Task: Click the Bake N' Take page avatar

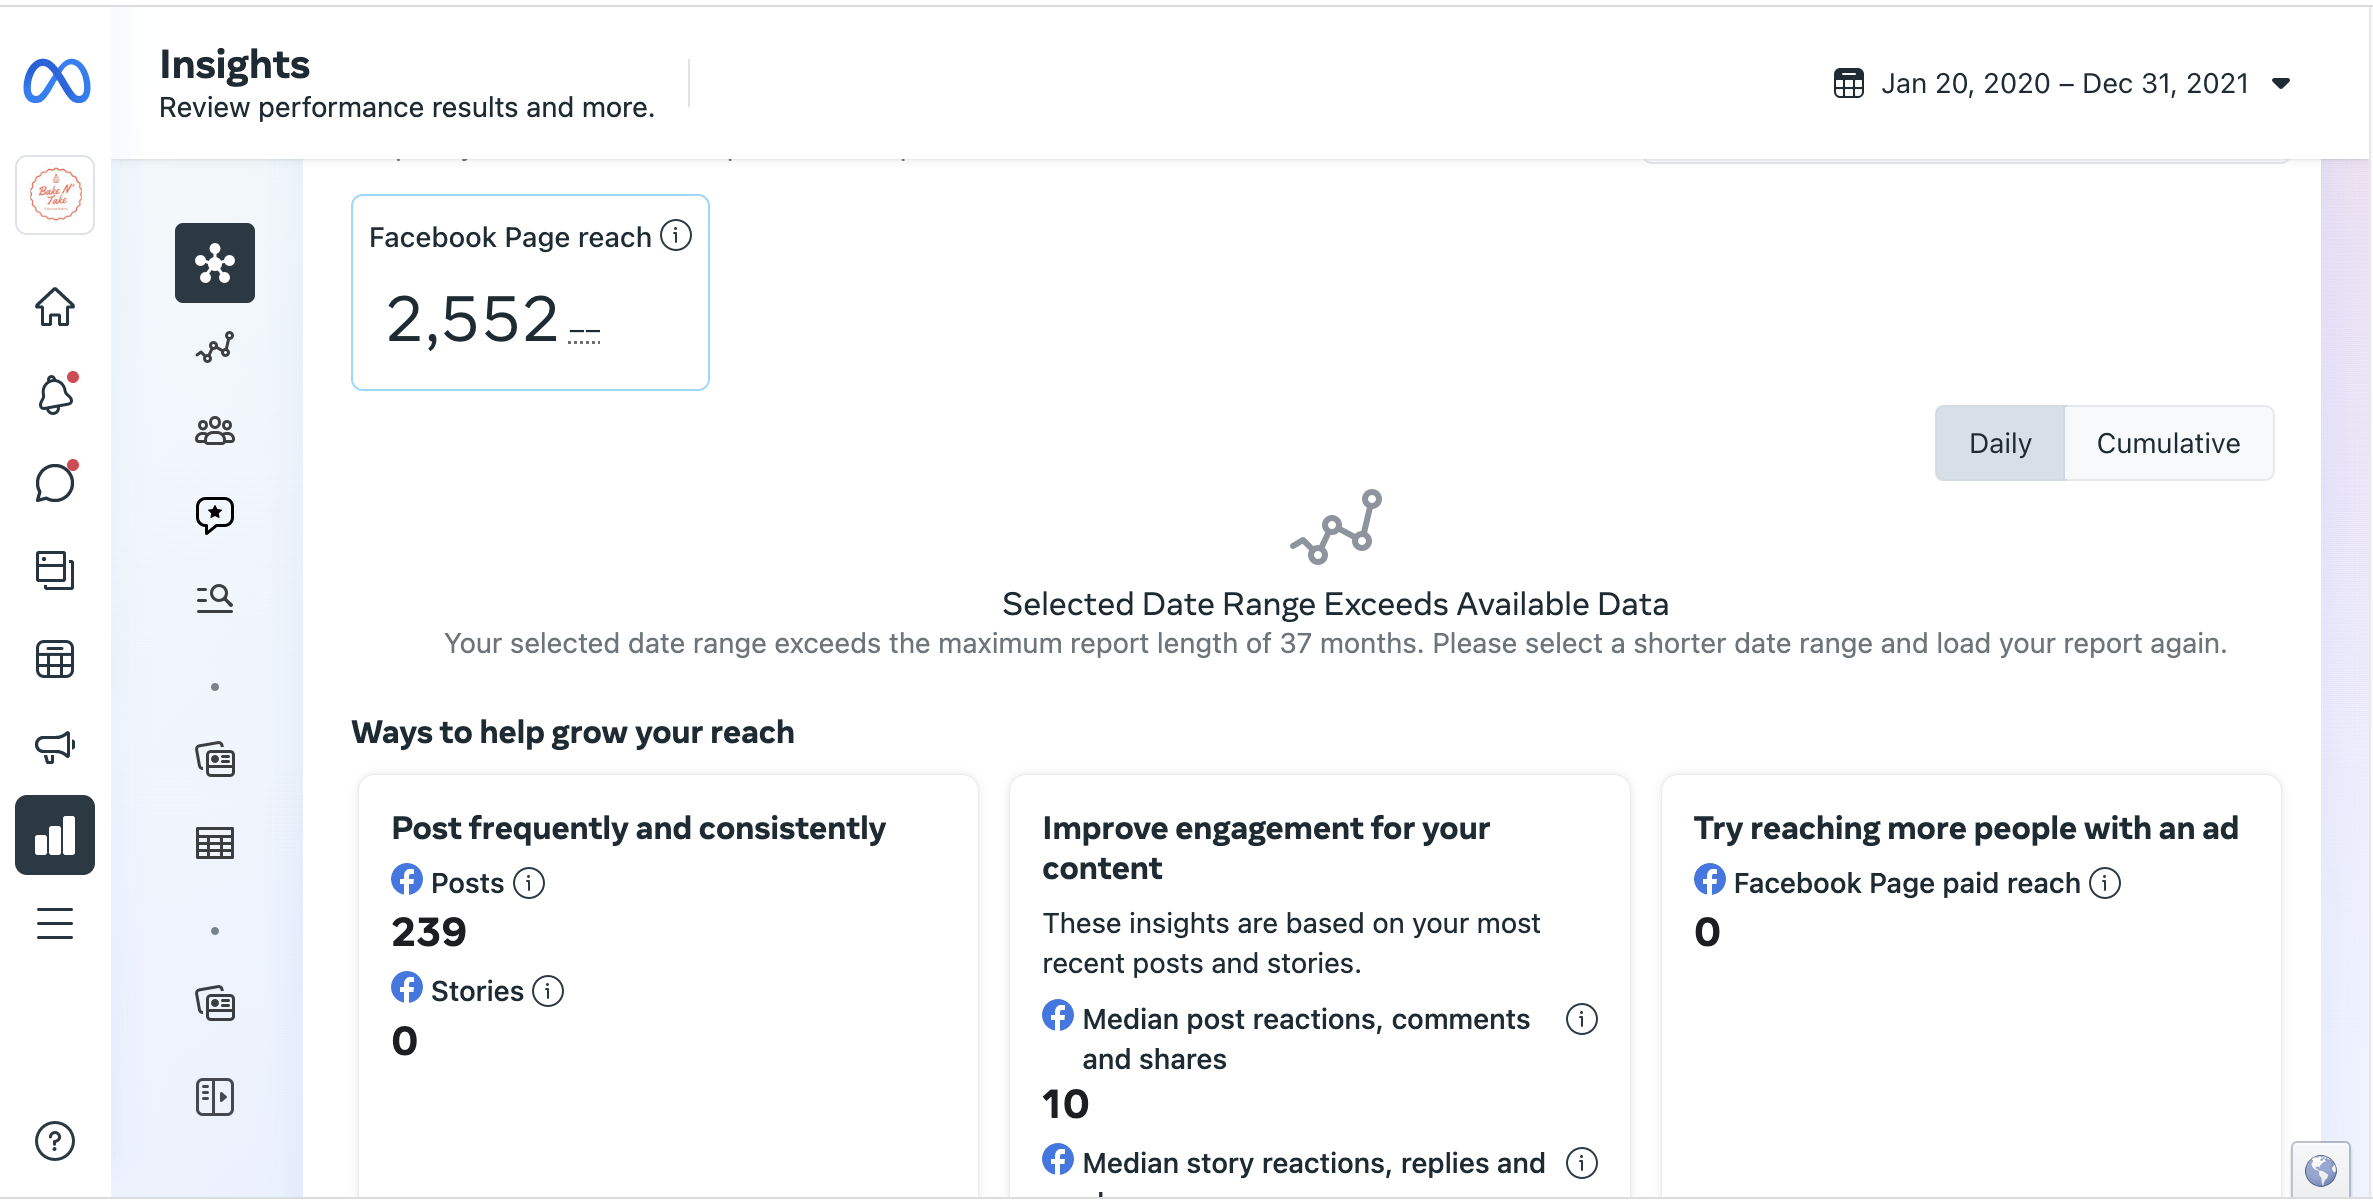Action: pyautogui.click(x=55, y=195)
